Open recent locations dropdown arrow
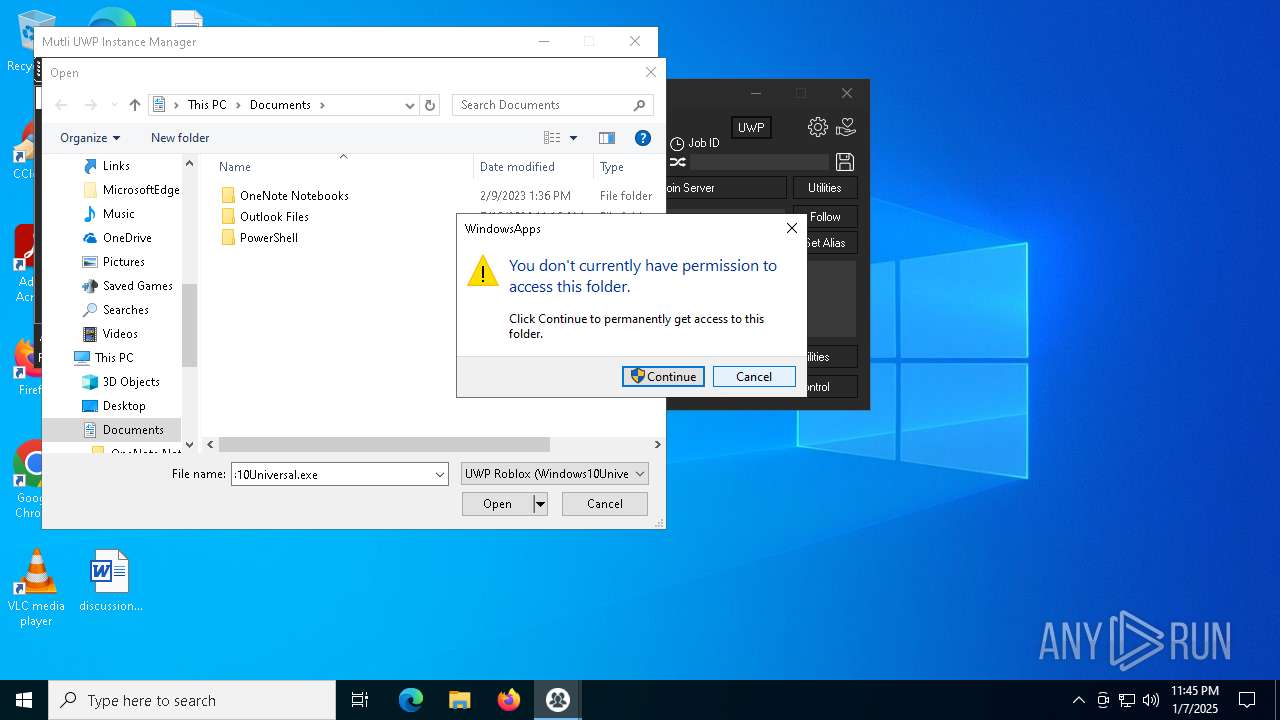Viewport: 1280px width, 720px height. 113,105
